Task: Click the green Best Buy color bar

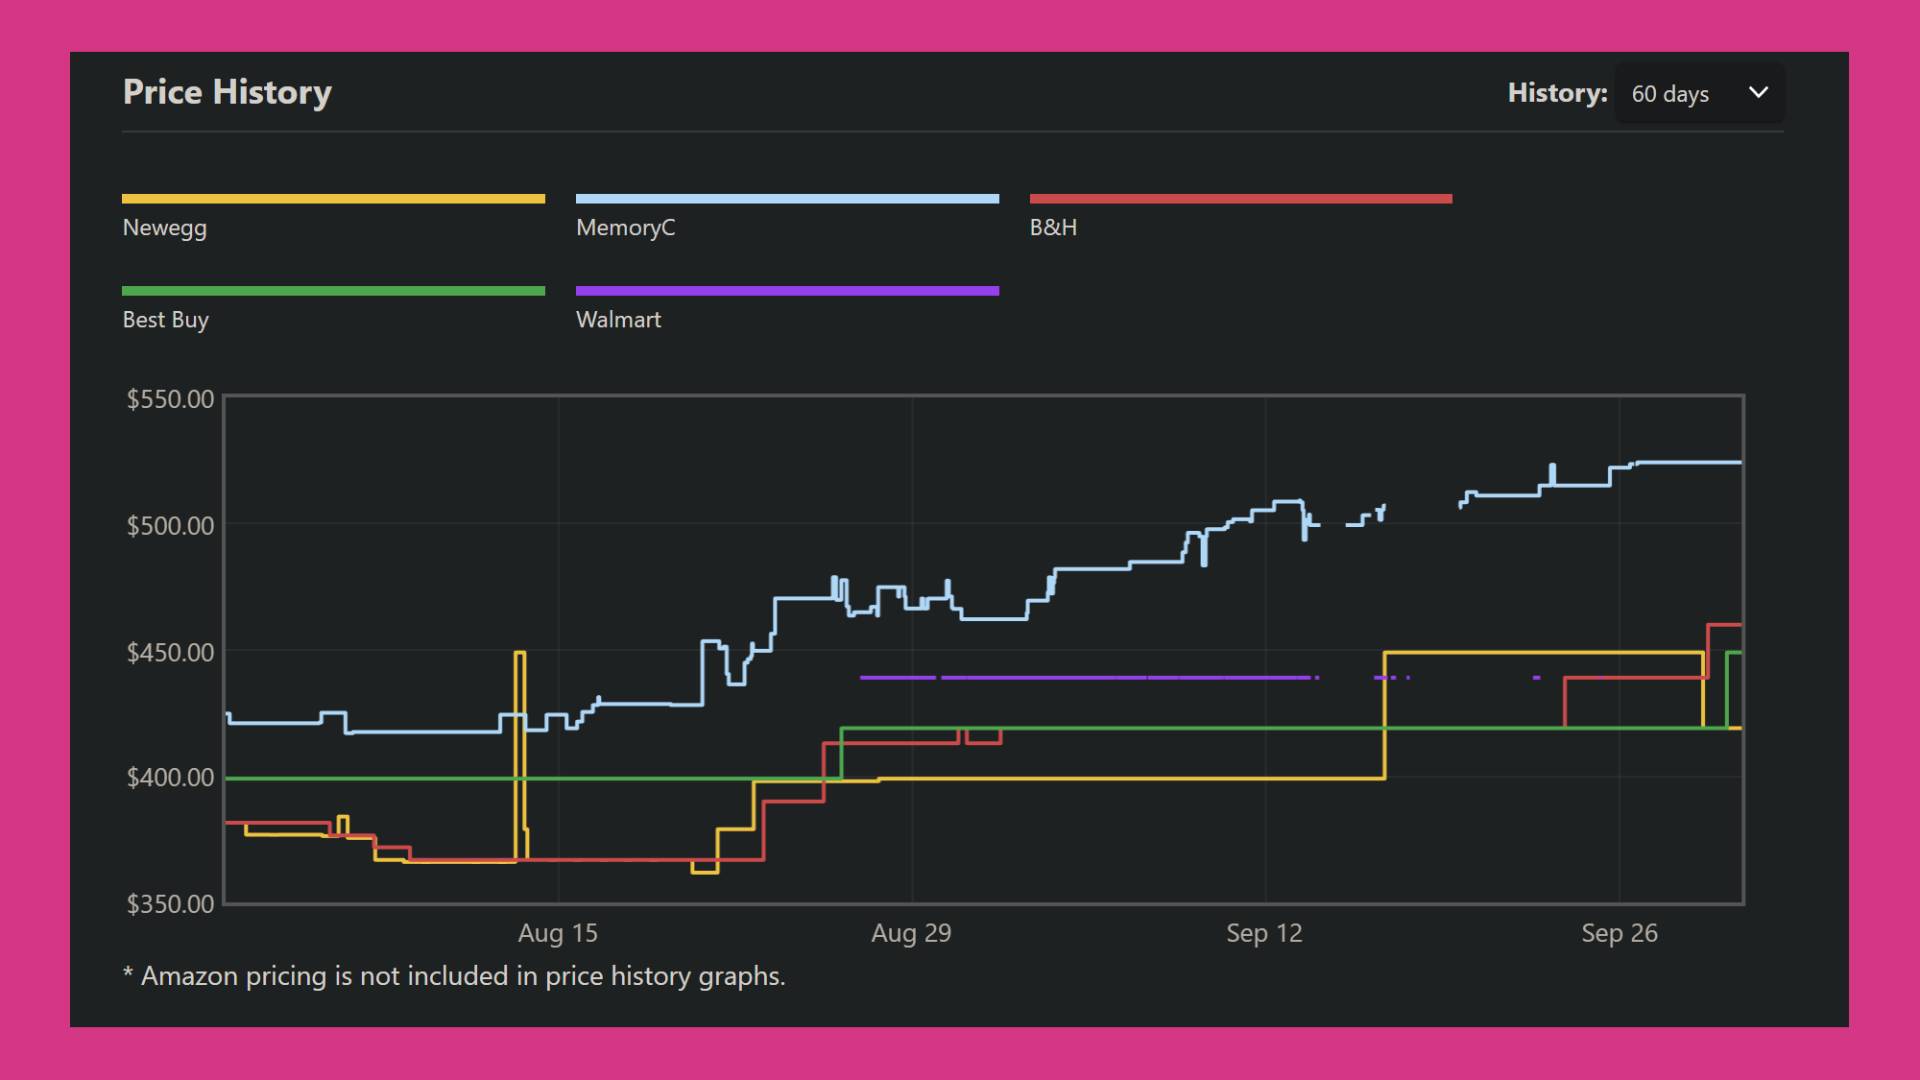Action: pyautogui.click(x=333, y=291)
